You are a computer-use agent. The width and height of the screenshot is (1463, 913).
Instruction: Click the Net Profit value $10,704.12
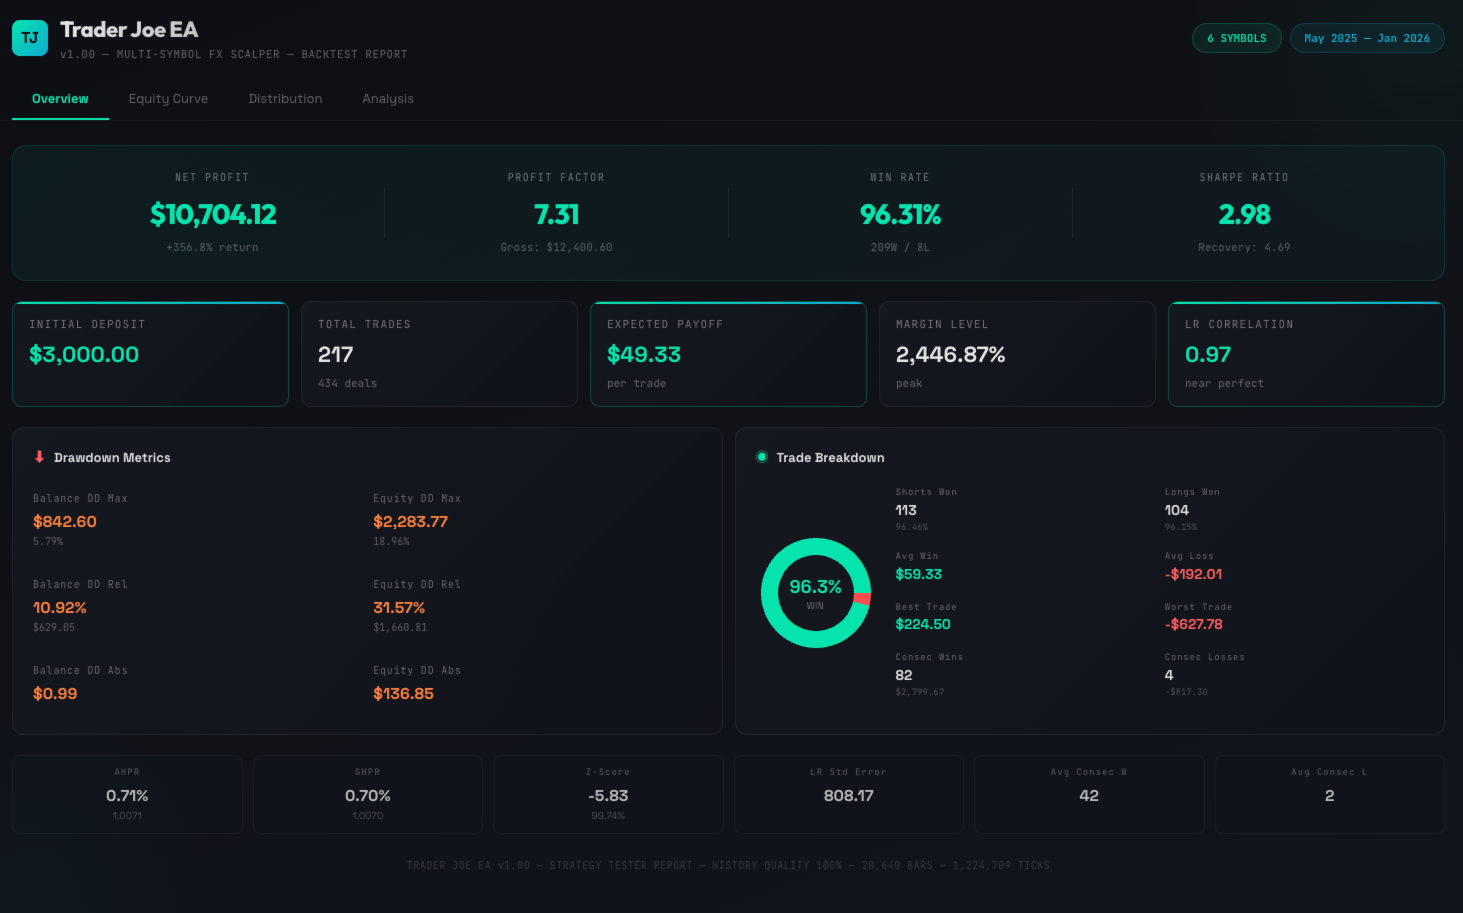tap(213, 214)
